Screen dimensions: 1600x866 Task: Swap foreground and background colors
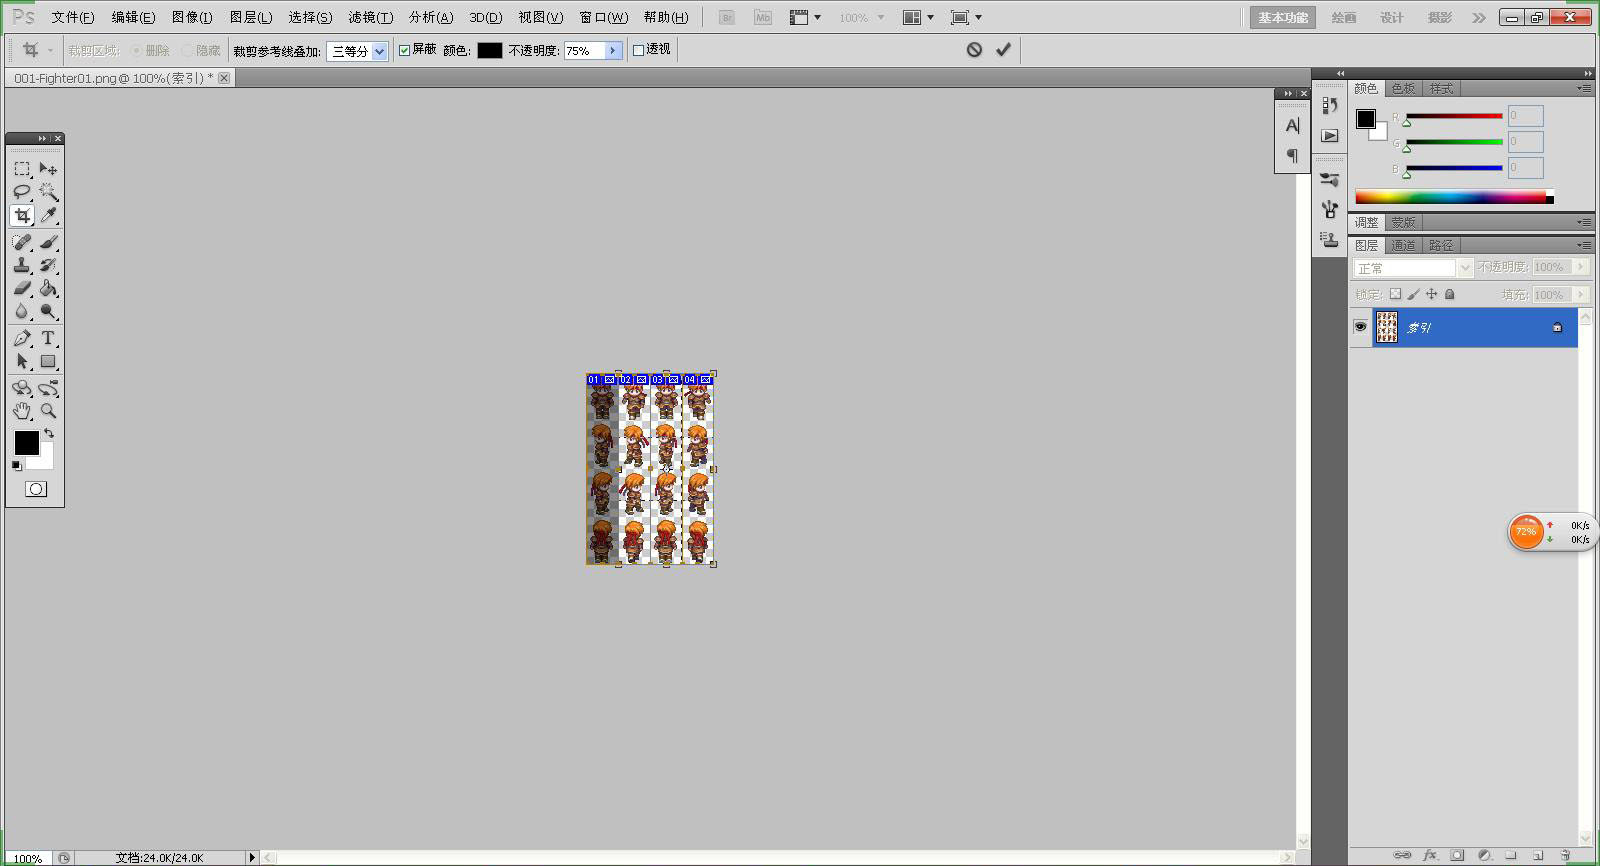coord(49,433)
